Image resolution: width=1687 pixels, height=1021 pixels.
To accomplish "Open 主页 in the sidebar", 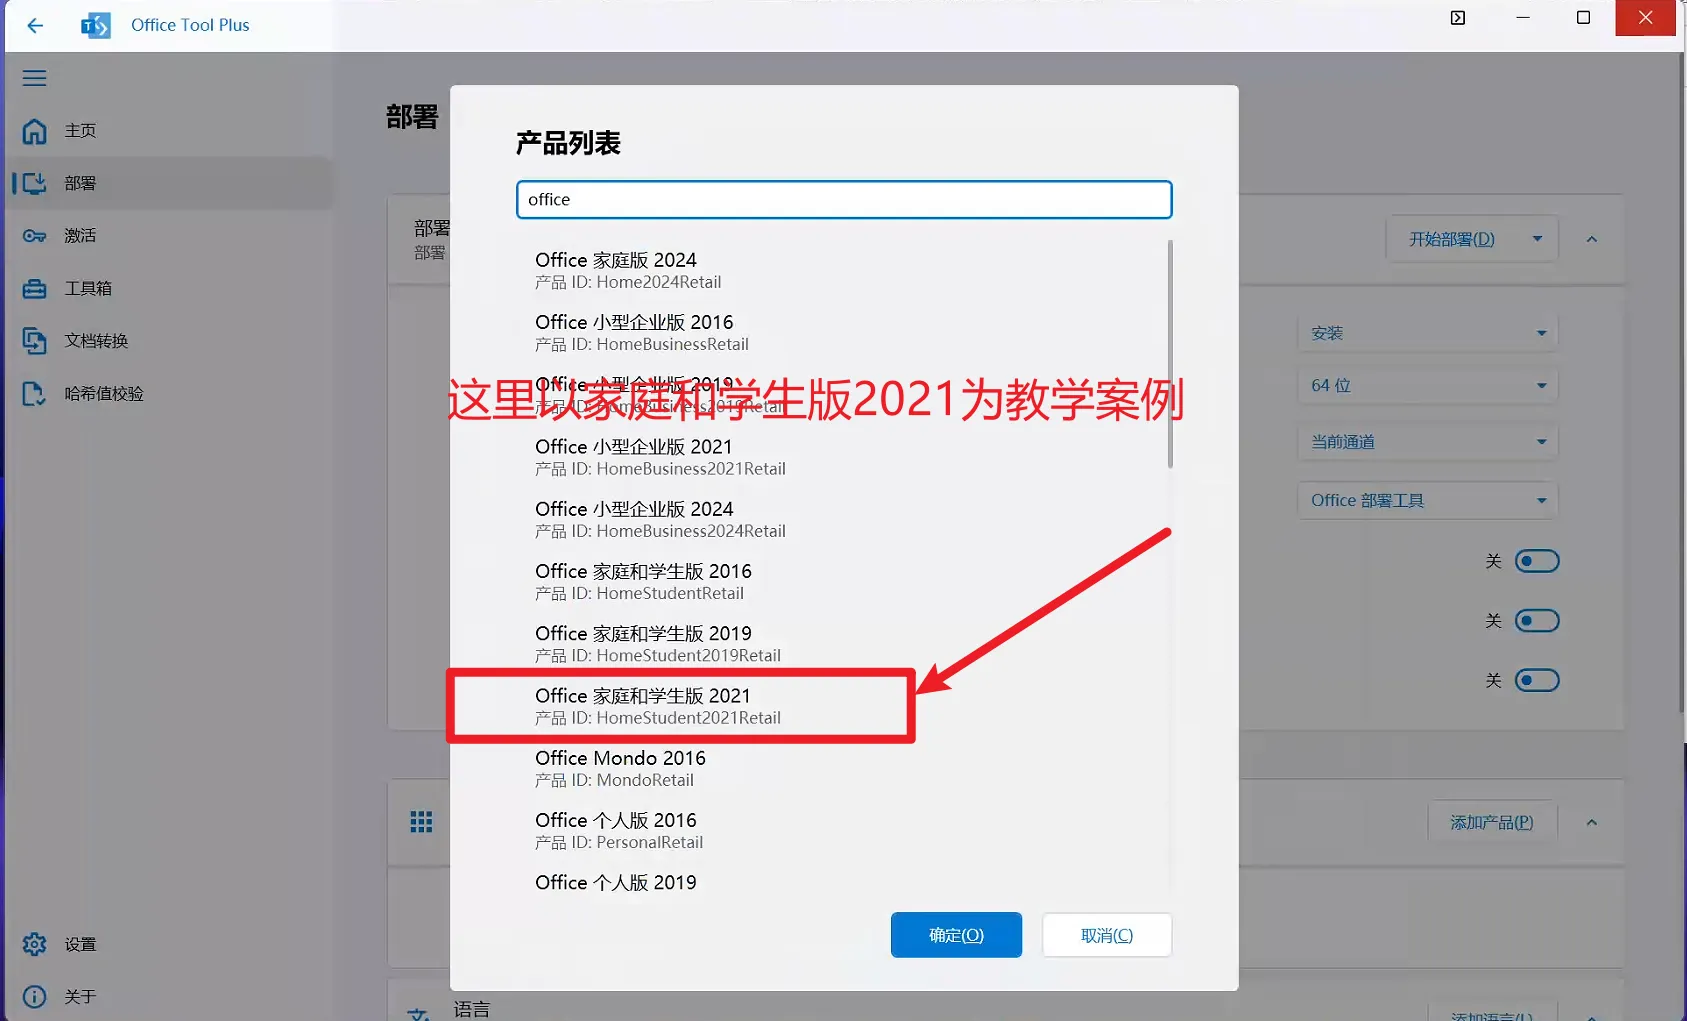I will pos(170,131).
